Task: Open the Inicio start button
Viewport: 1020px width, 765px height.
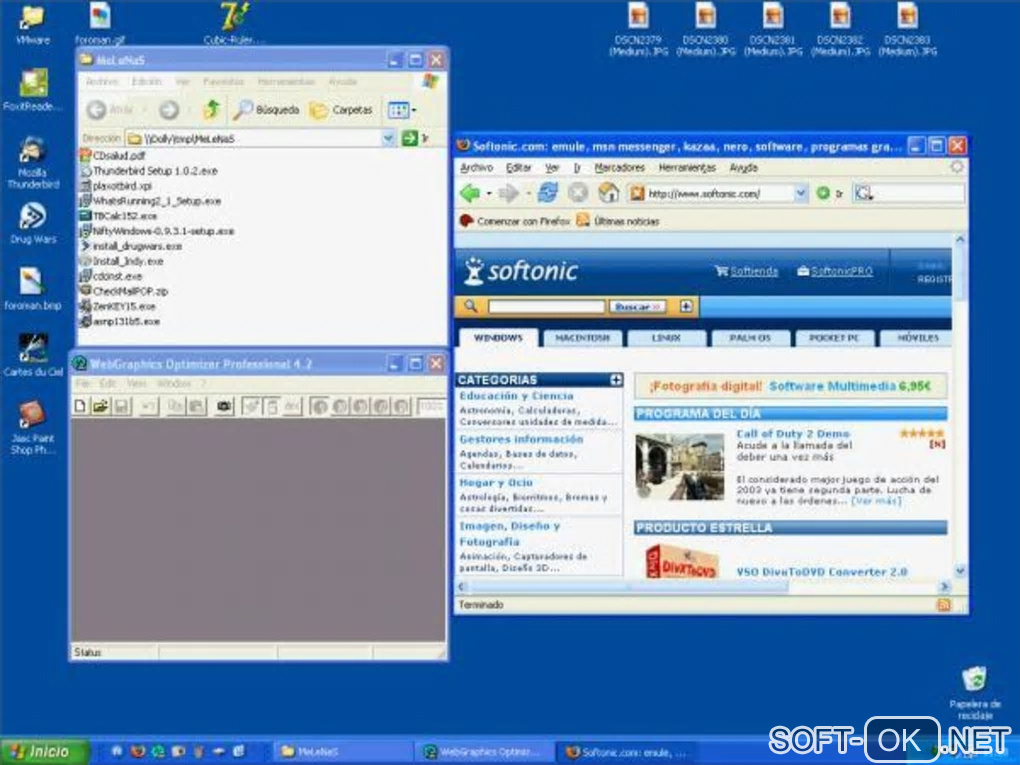Action: click(44, 751)
